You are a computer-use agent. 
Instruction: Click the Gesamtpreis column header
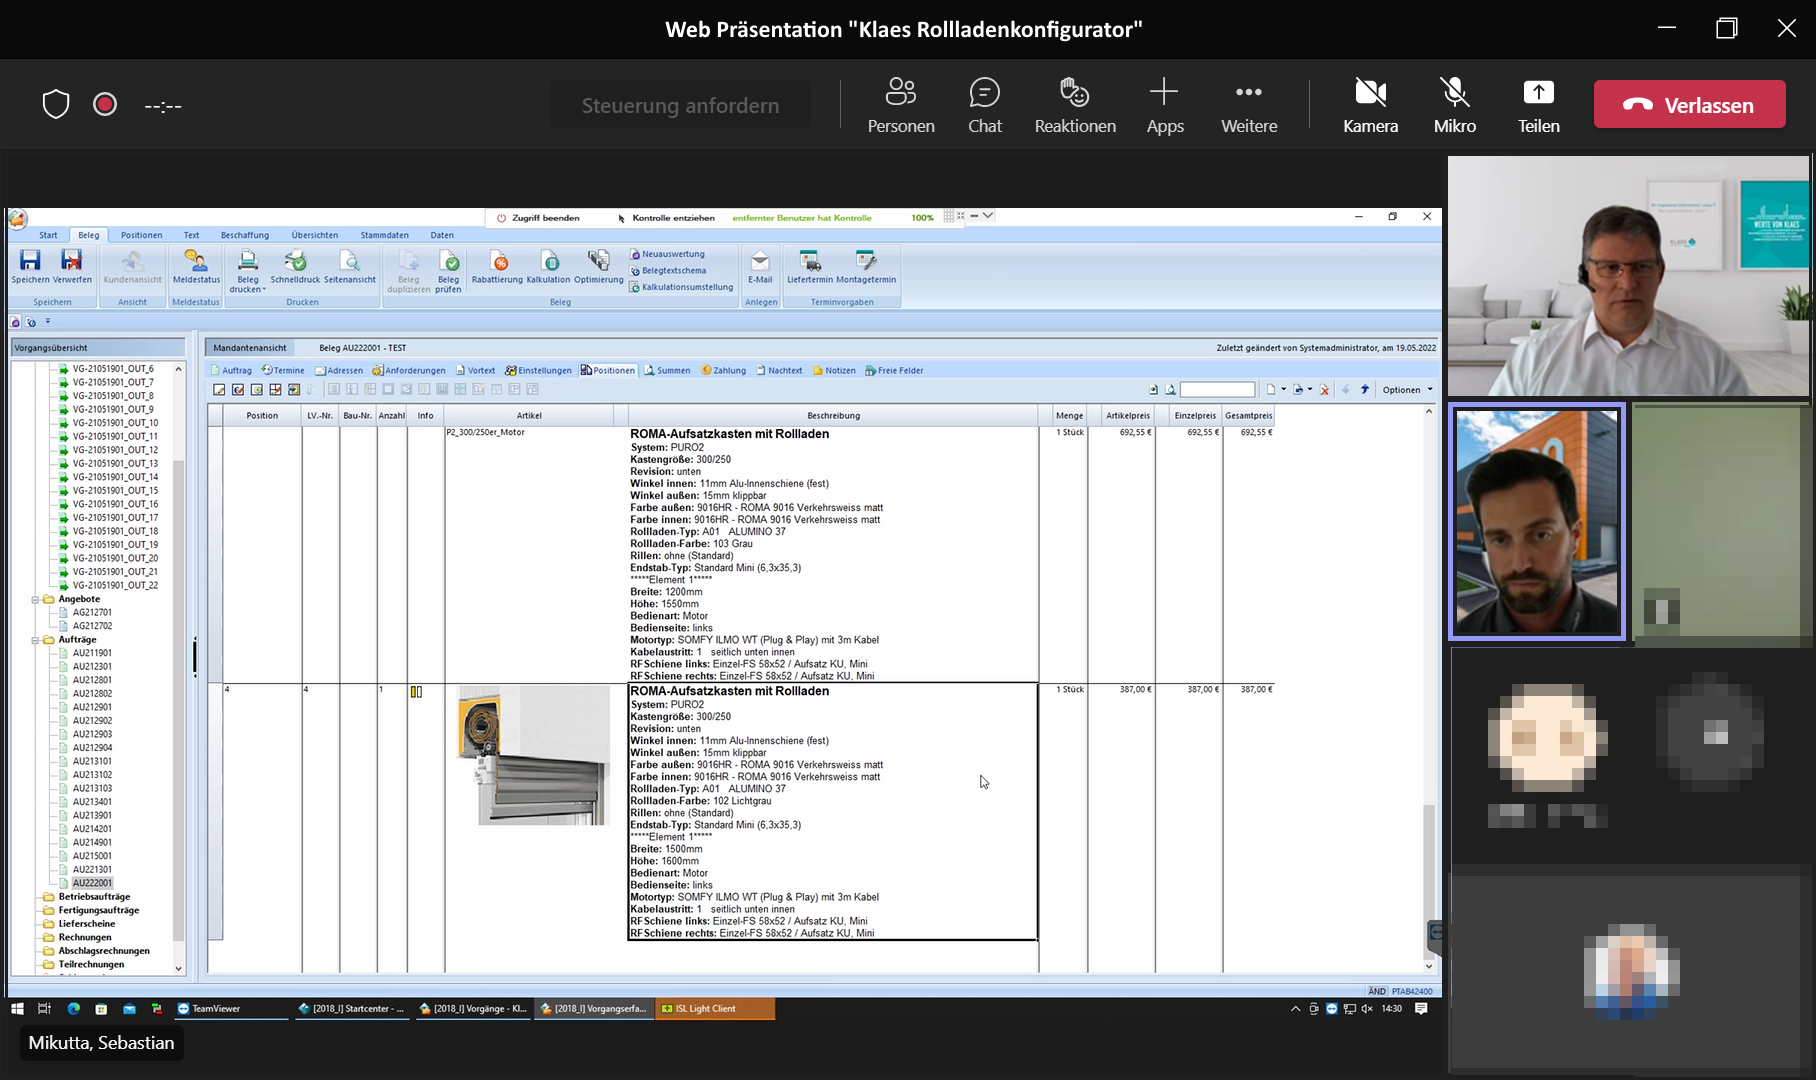coord(1248,415)
